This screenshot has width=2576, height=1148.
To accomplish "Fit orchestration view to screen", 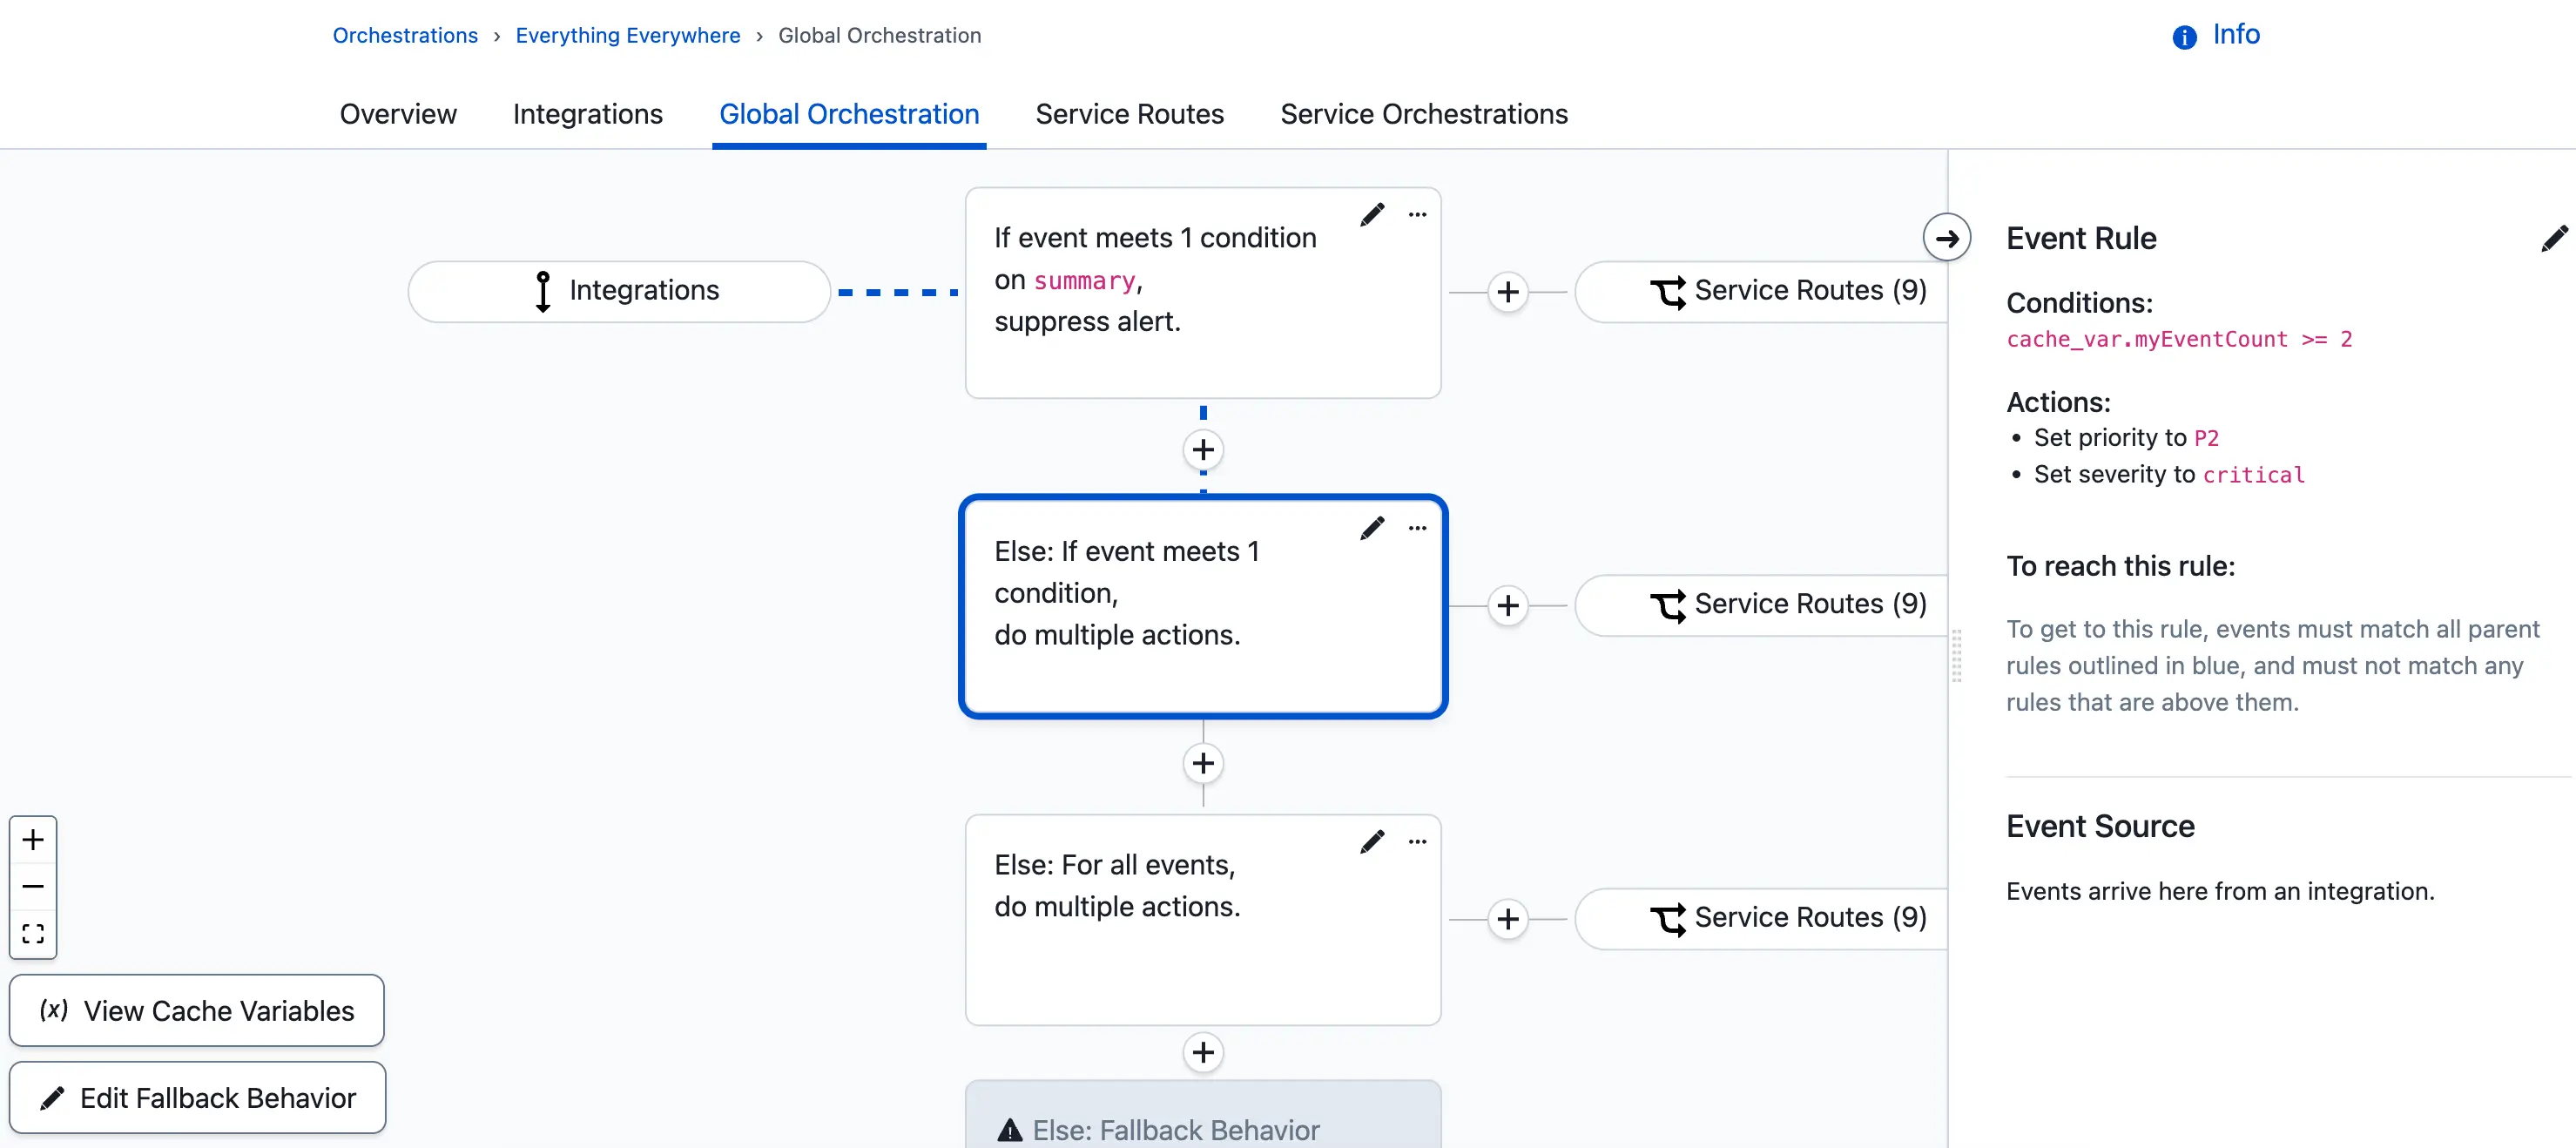I will point(33,934).
